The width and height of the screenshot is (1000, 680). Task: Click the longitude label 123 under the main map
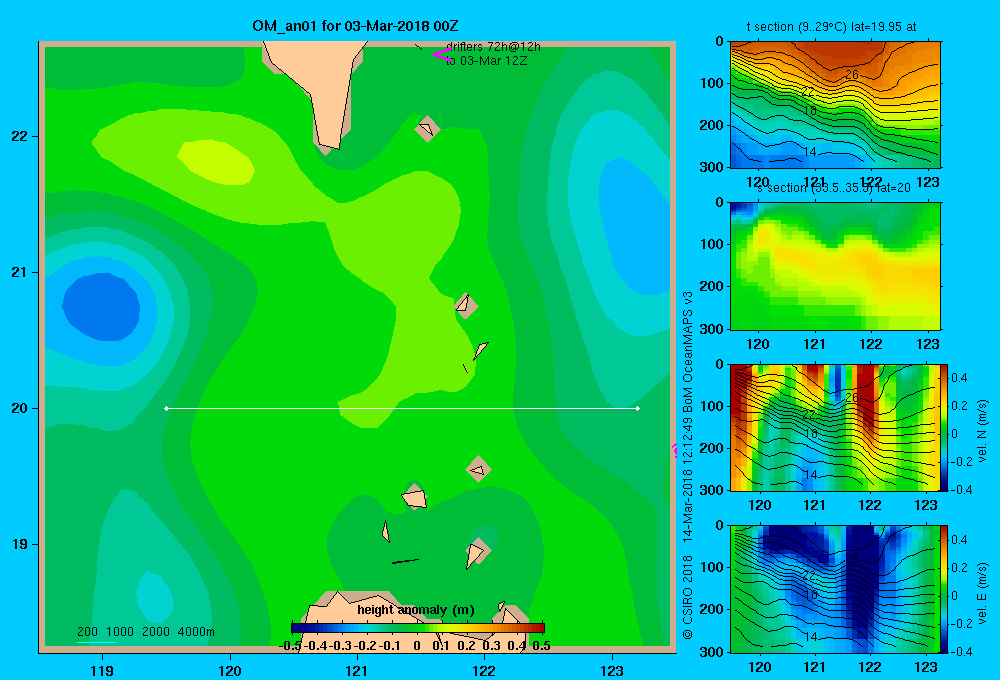point(612,670)
